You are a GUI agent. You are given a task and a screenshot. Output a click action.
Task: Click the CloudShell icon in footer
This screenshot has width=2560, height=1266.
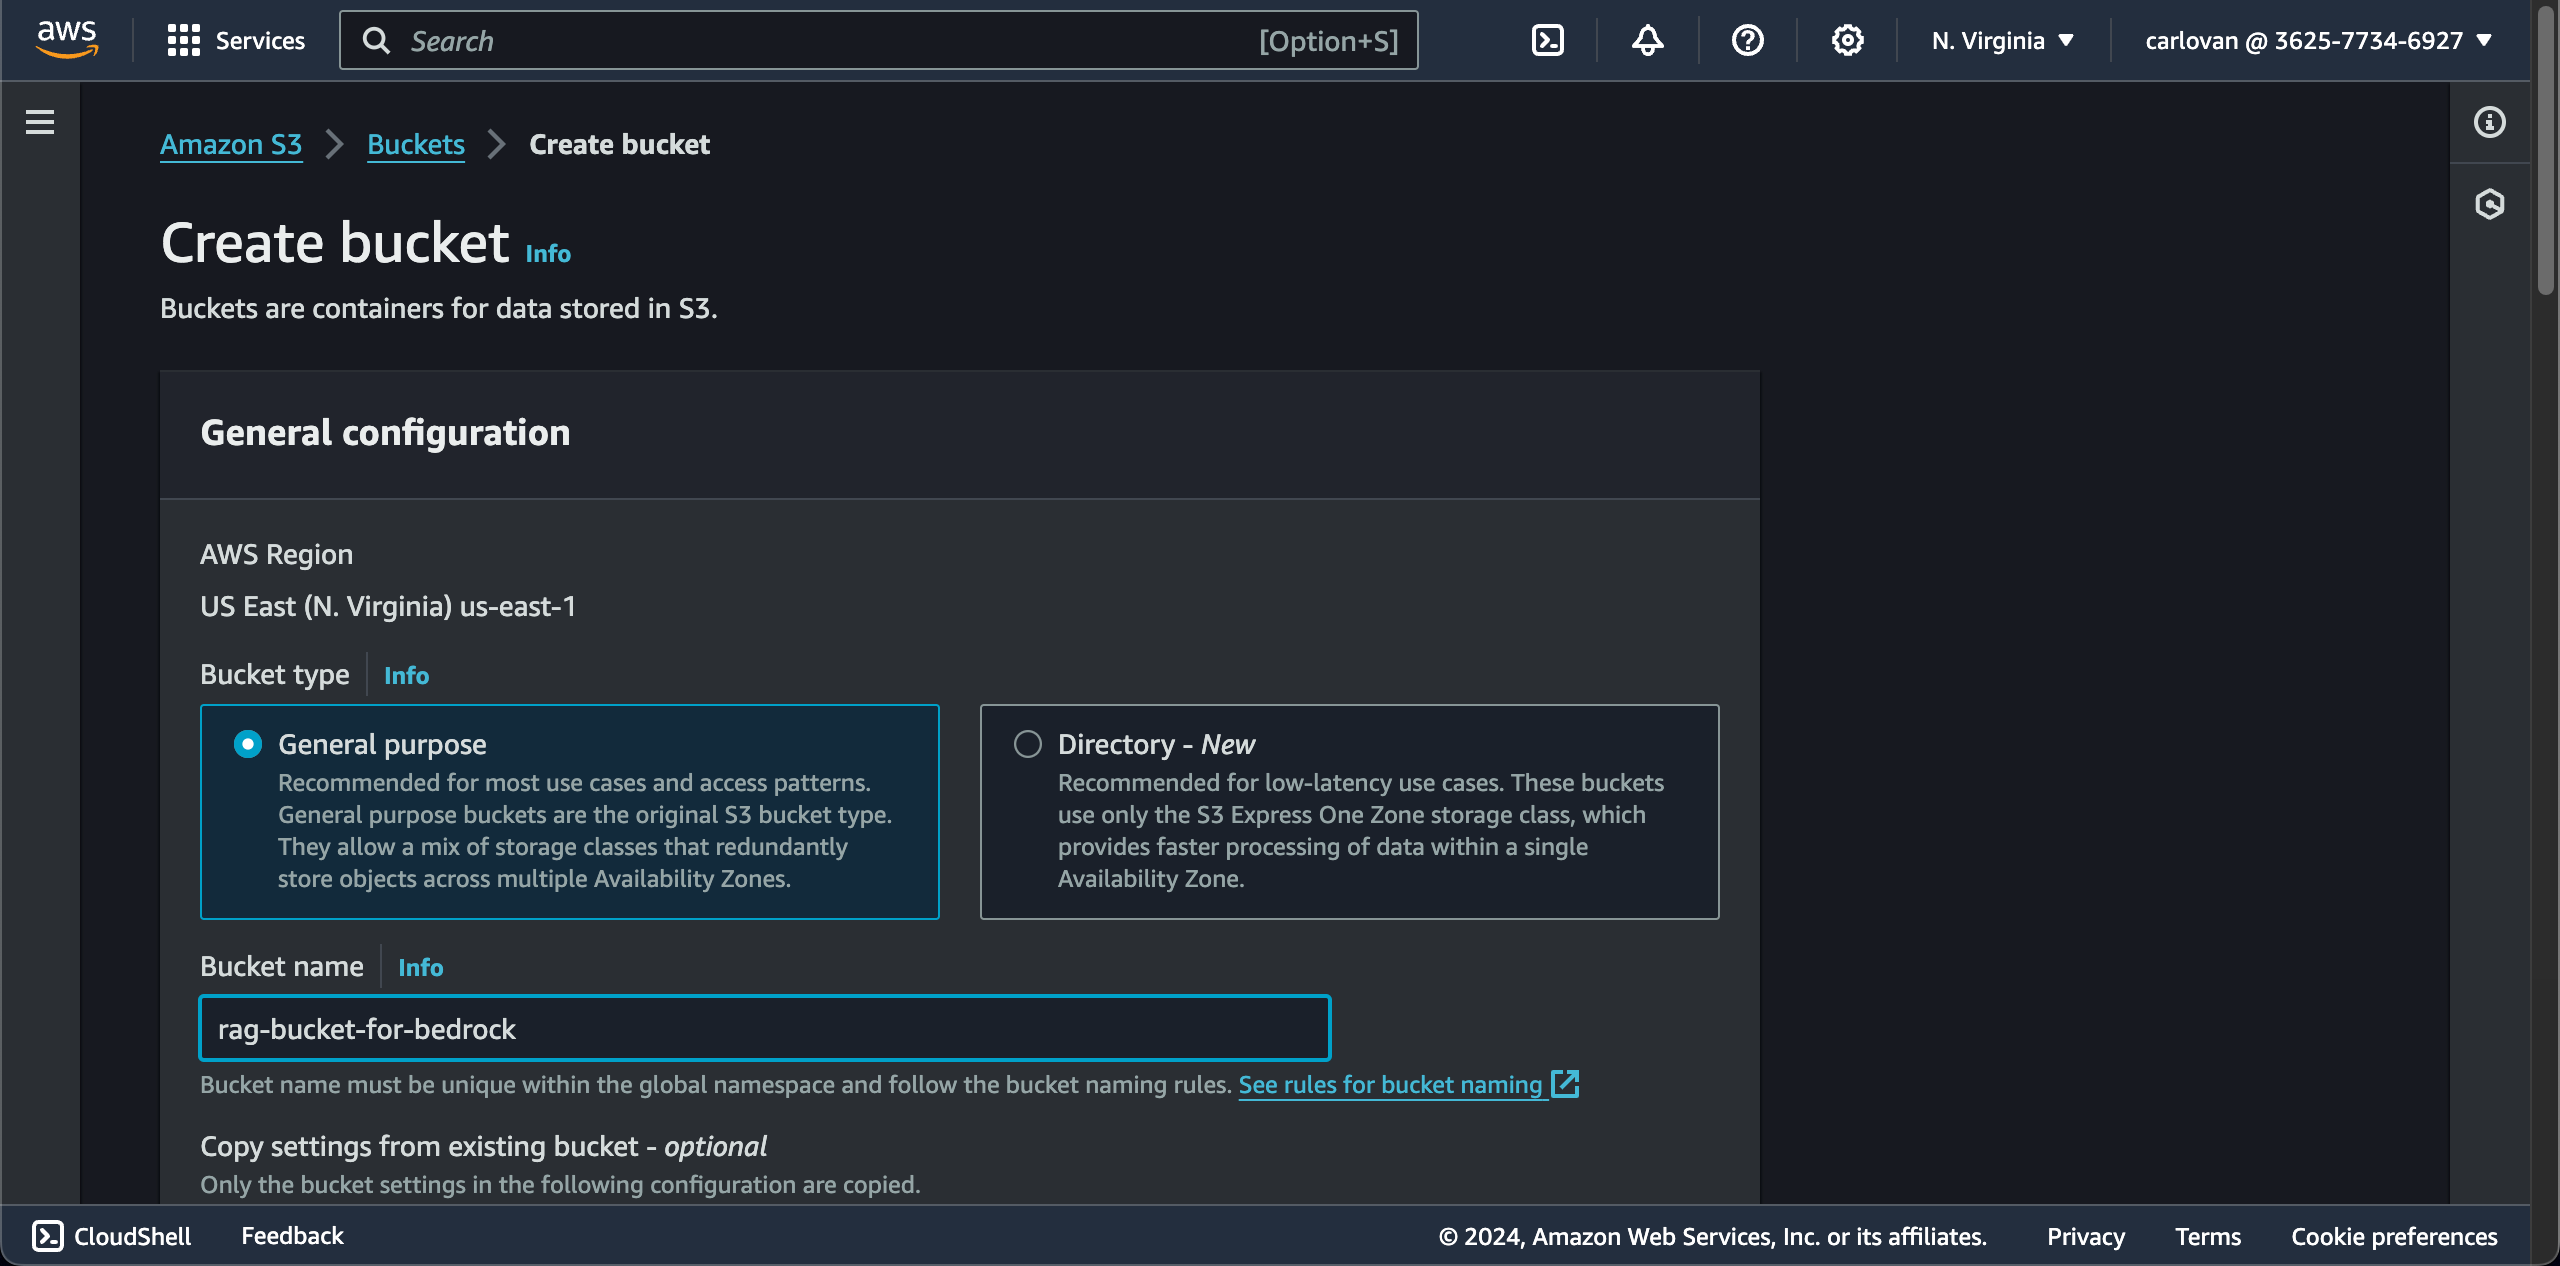click(x=48, y=1236)
